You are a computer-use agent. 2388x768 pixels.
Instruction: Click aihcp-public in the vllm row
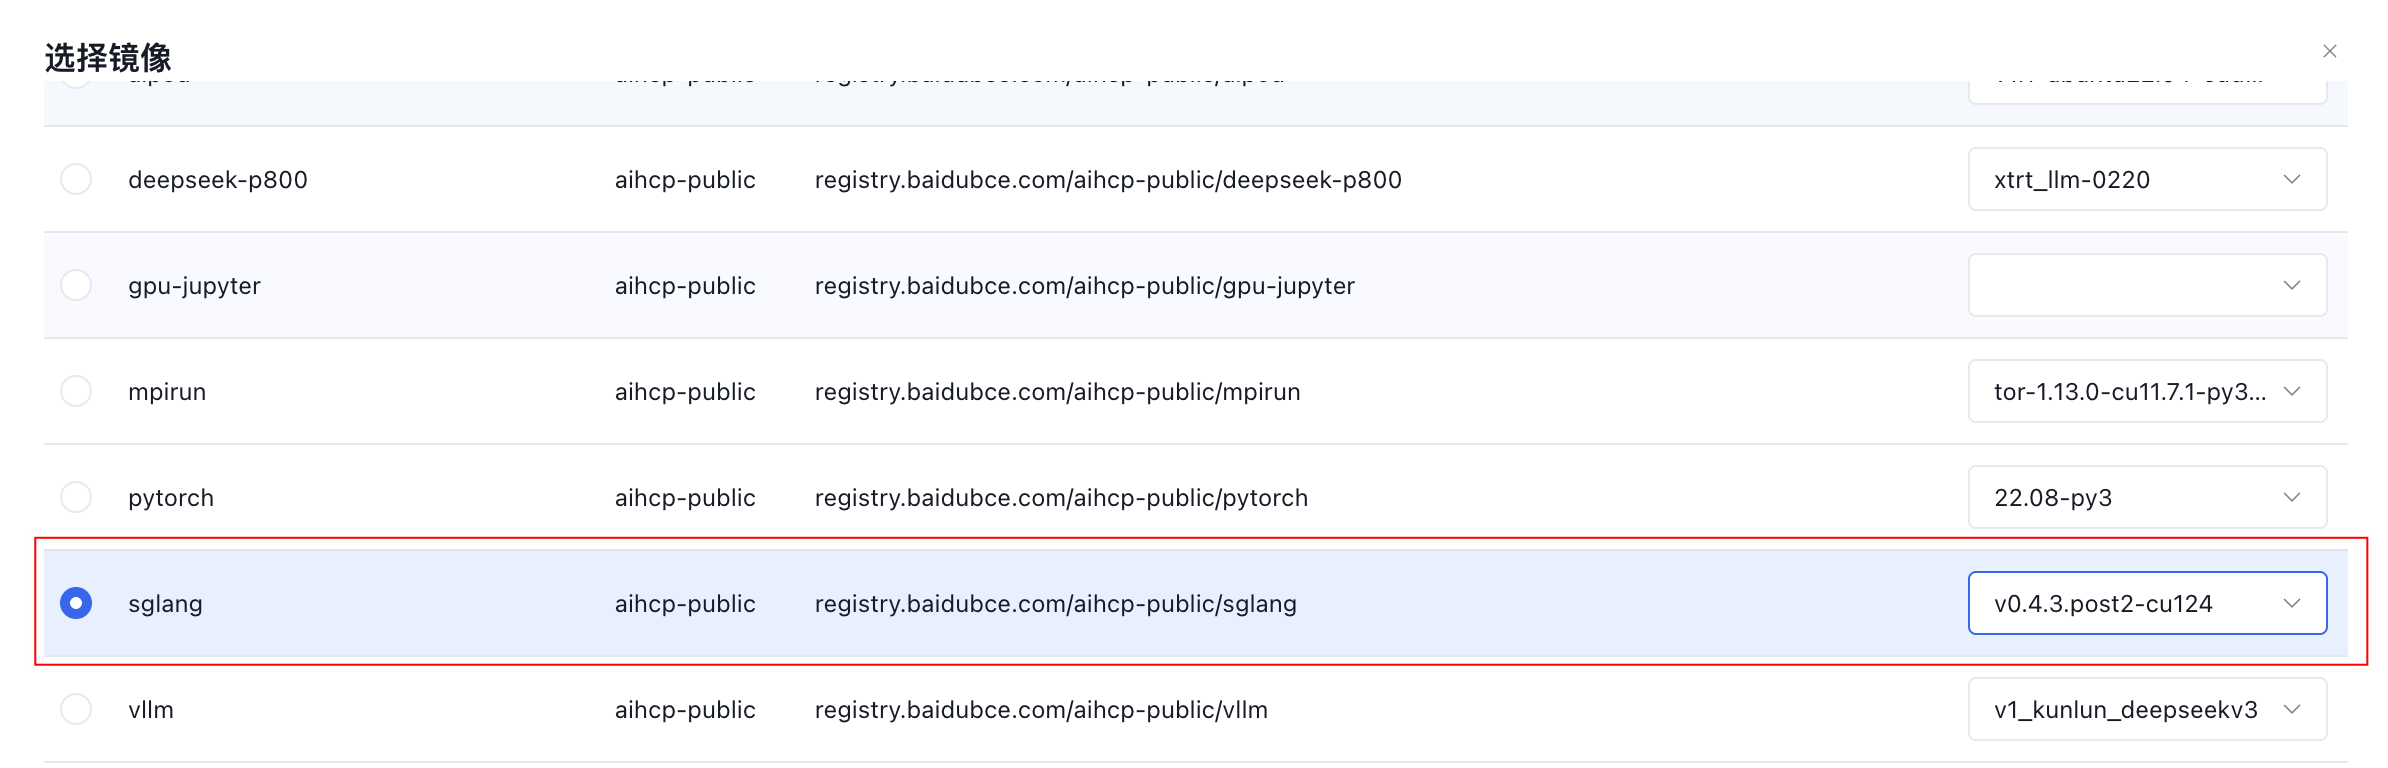tap(685, 710)
